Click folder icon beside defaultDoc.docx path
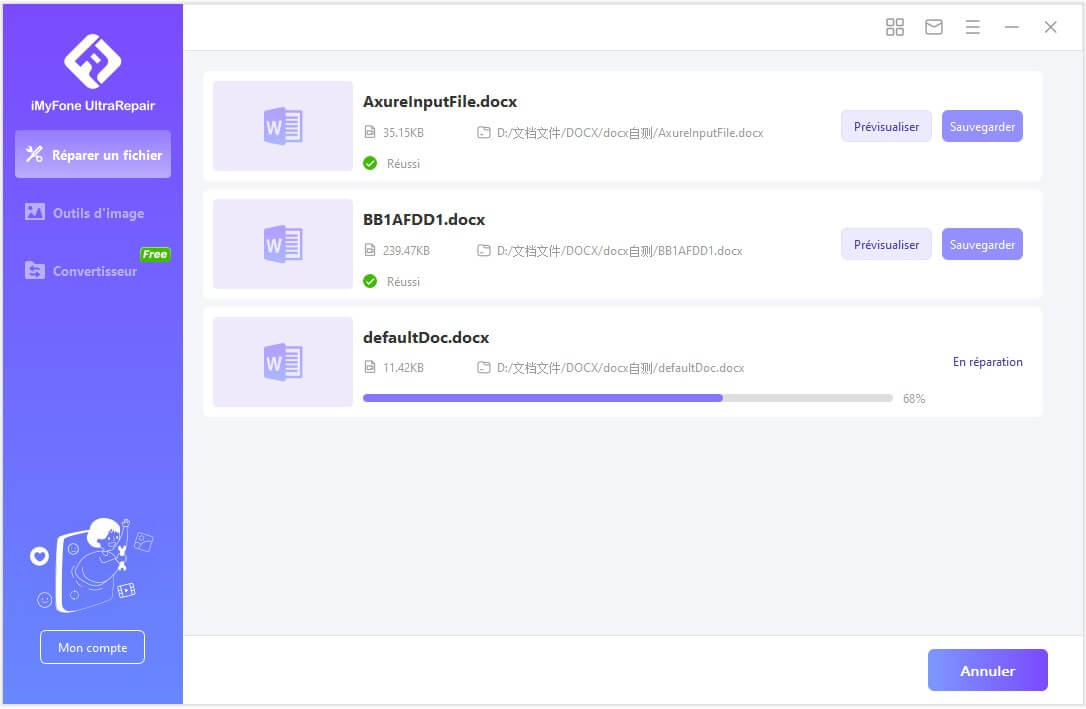Screen dimensions: 1086x709 [x=484, y=368]
